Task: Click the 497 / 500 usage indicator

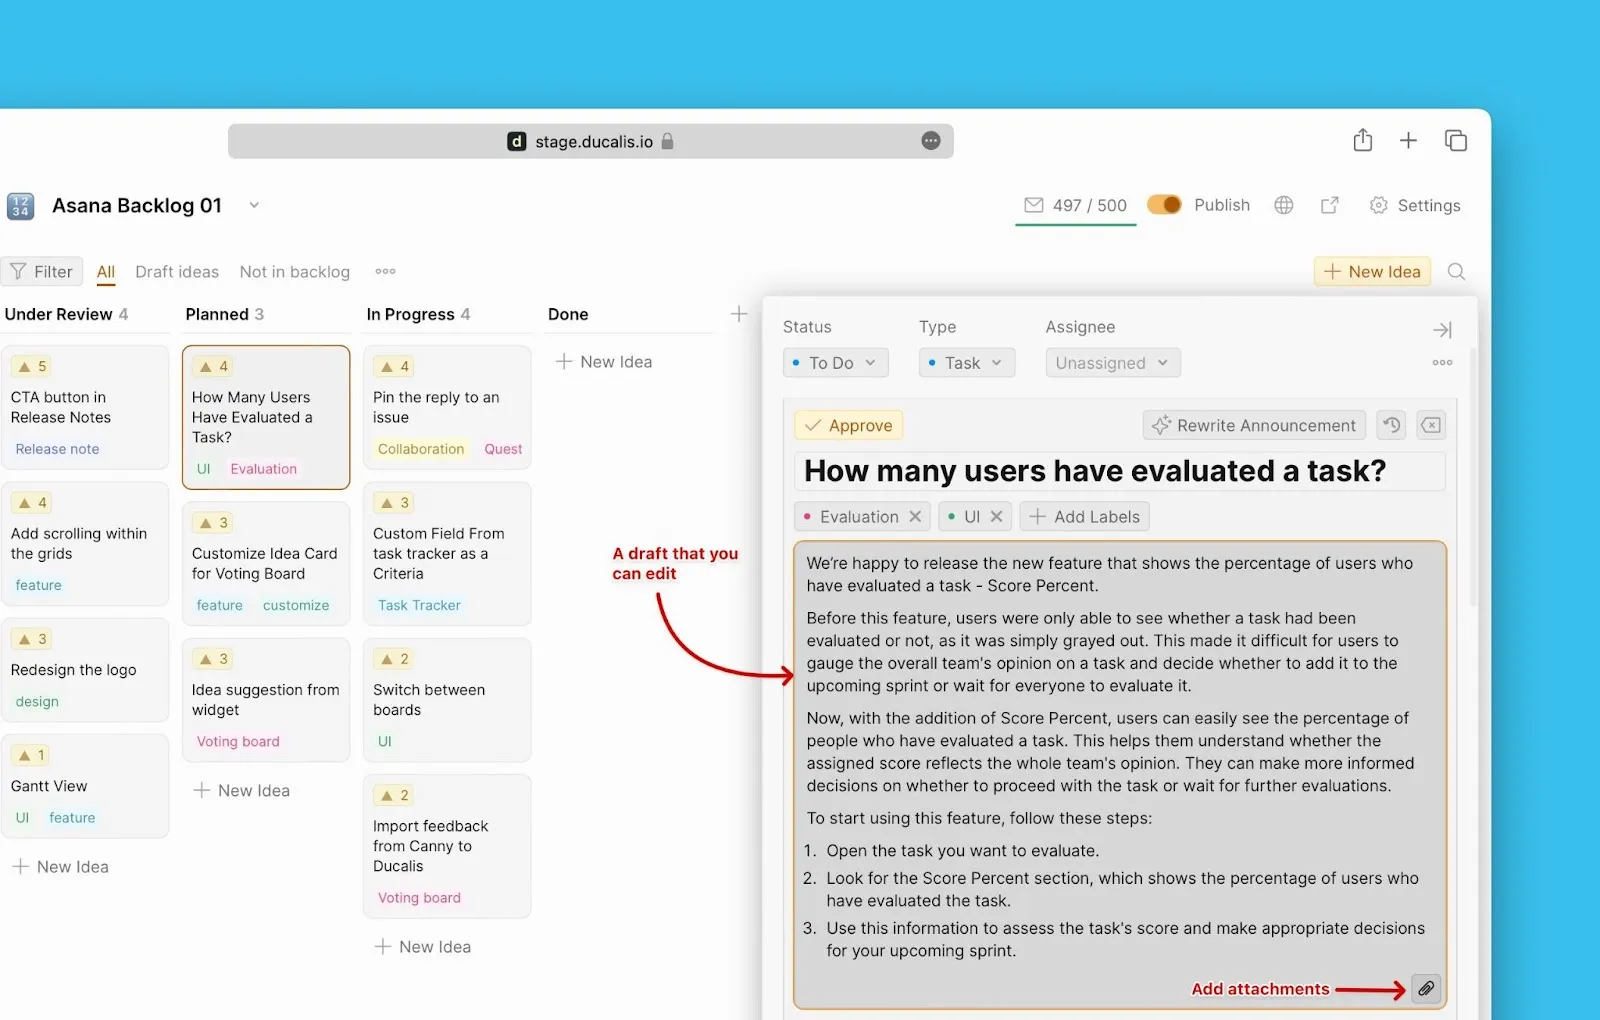Action: (1076, 205)
